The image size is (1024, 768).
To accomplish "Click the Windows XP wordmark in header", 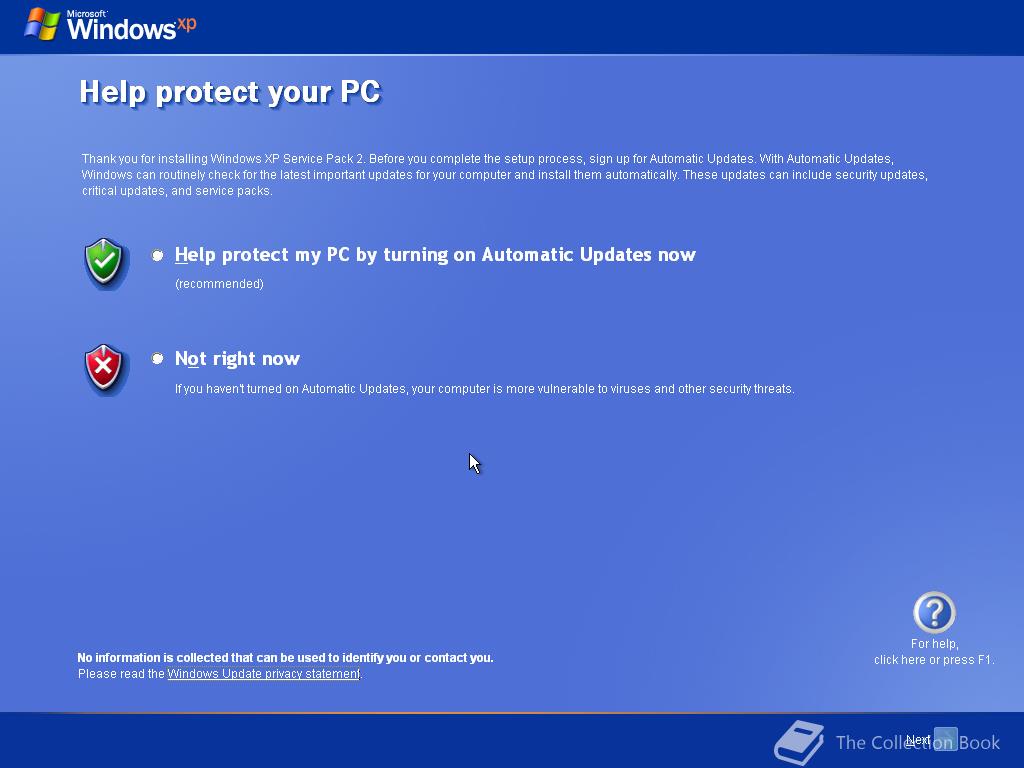I will (x=131, y=26).
